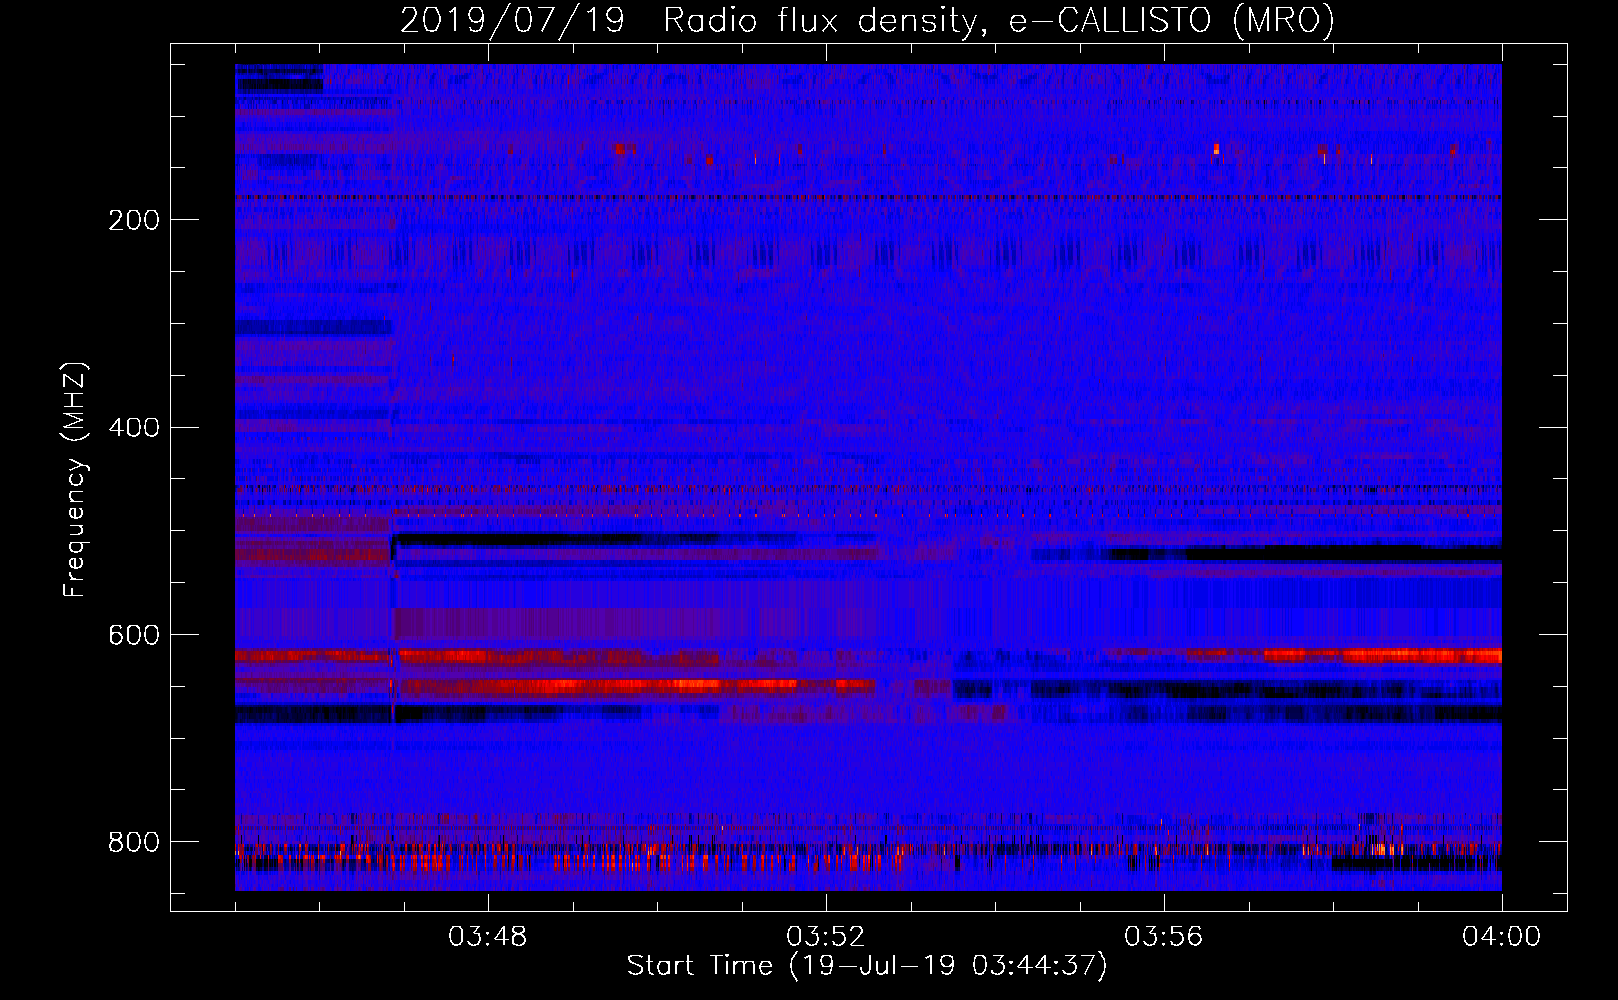Click the '400' frequency axis label
Screen dimensions: 1618x1000
pyautogui.click(x=133, y=428)
